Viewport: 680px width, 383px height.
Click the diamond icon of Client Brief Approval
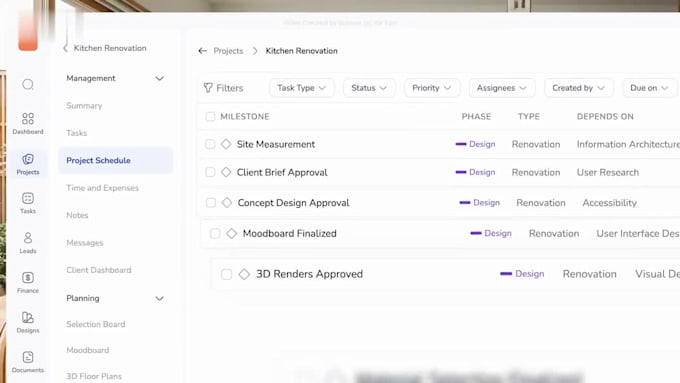[x=226, y=172]
